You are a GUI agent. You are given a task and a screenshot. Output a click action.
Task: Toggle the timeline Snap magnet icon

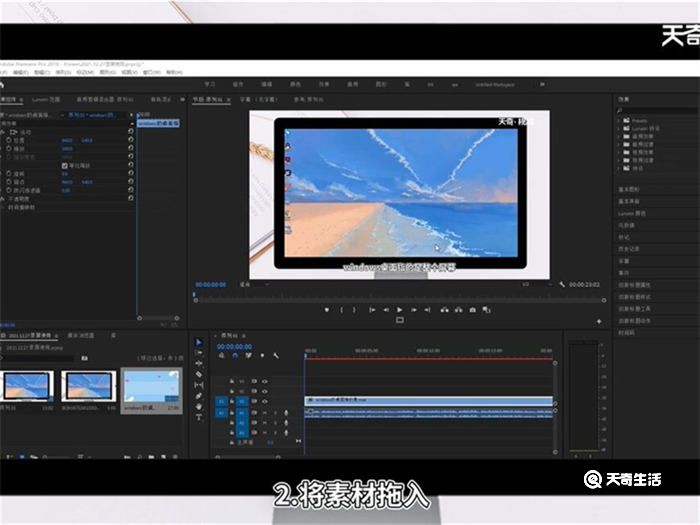coord(235,356)
